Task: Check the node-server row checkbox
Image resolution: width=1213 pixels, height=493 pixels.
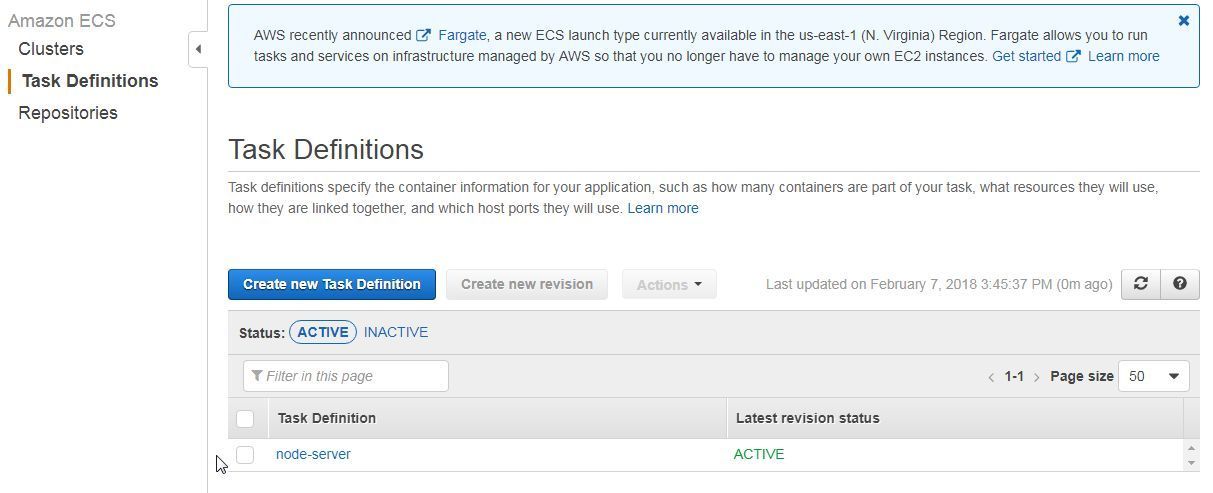Action: click(245, 454)
